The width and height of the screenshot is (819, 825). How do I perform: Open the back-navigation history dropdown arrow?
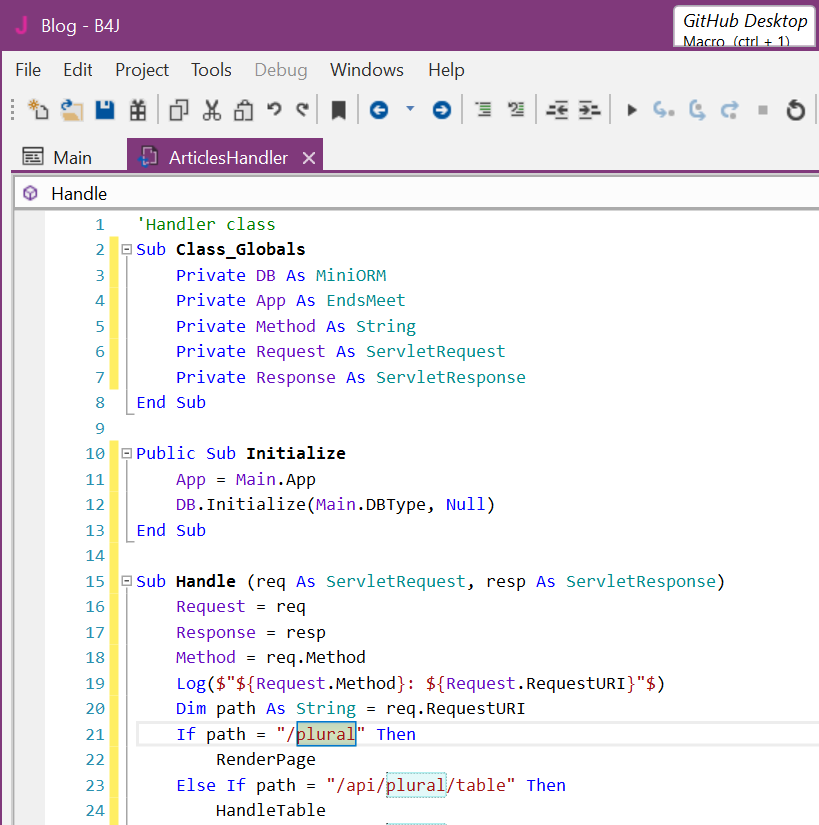[x=408, y=110]
